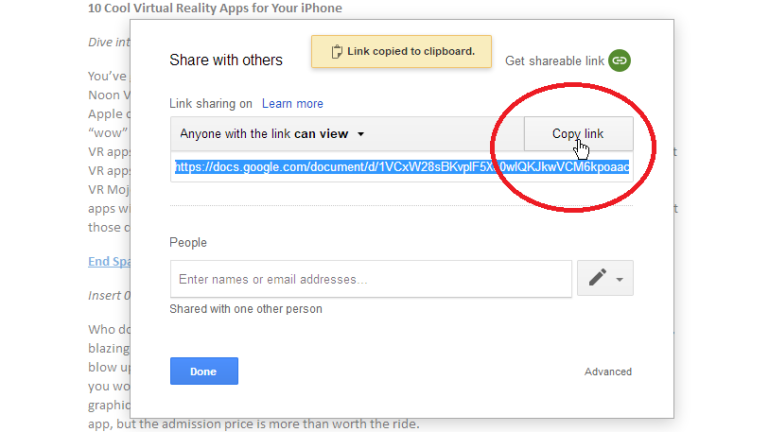Image resolution: width=769 pixels, height=432 pixels.
Task: Click the People label
Action: click(188, 242)
